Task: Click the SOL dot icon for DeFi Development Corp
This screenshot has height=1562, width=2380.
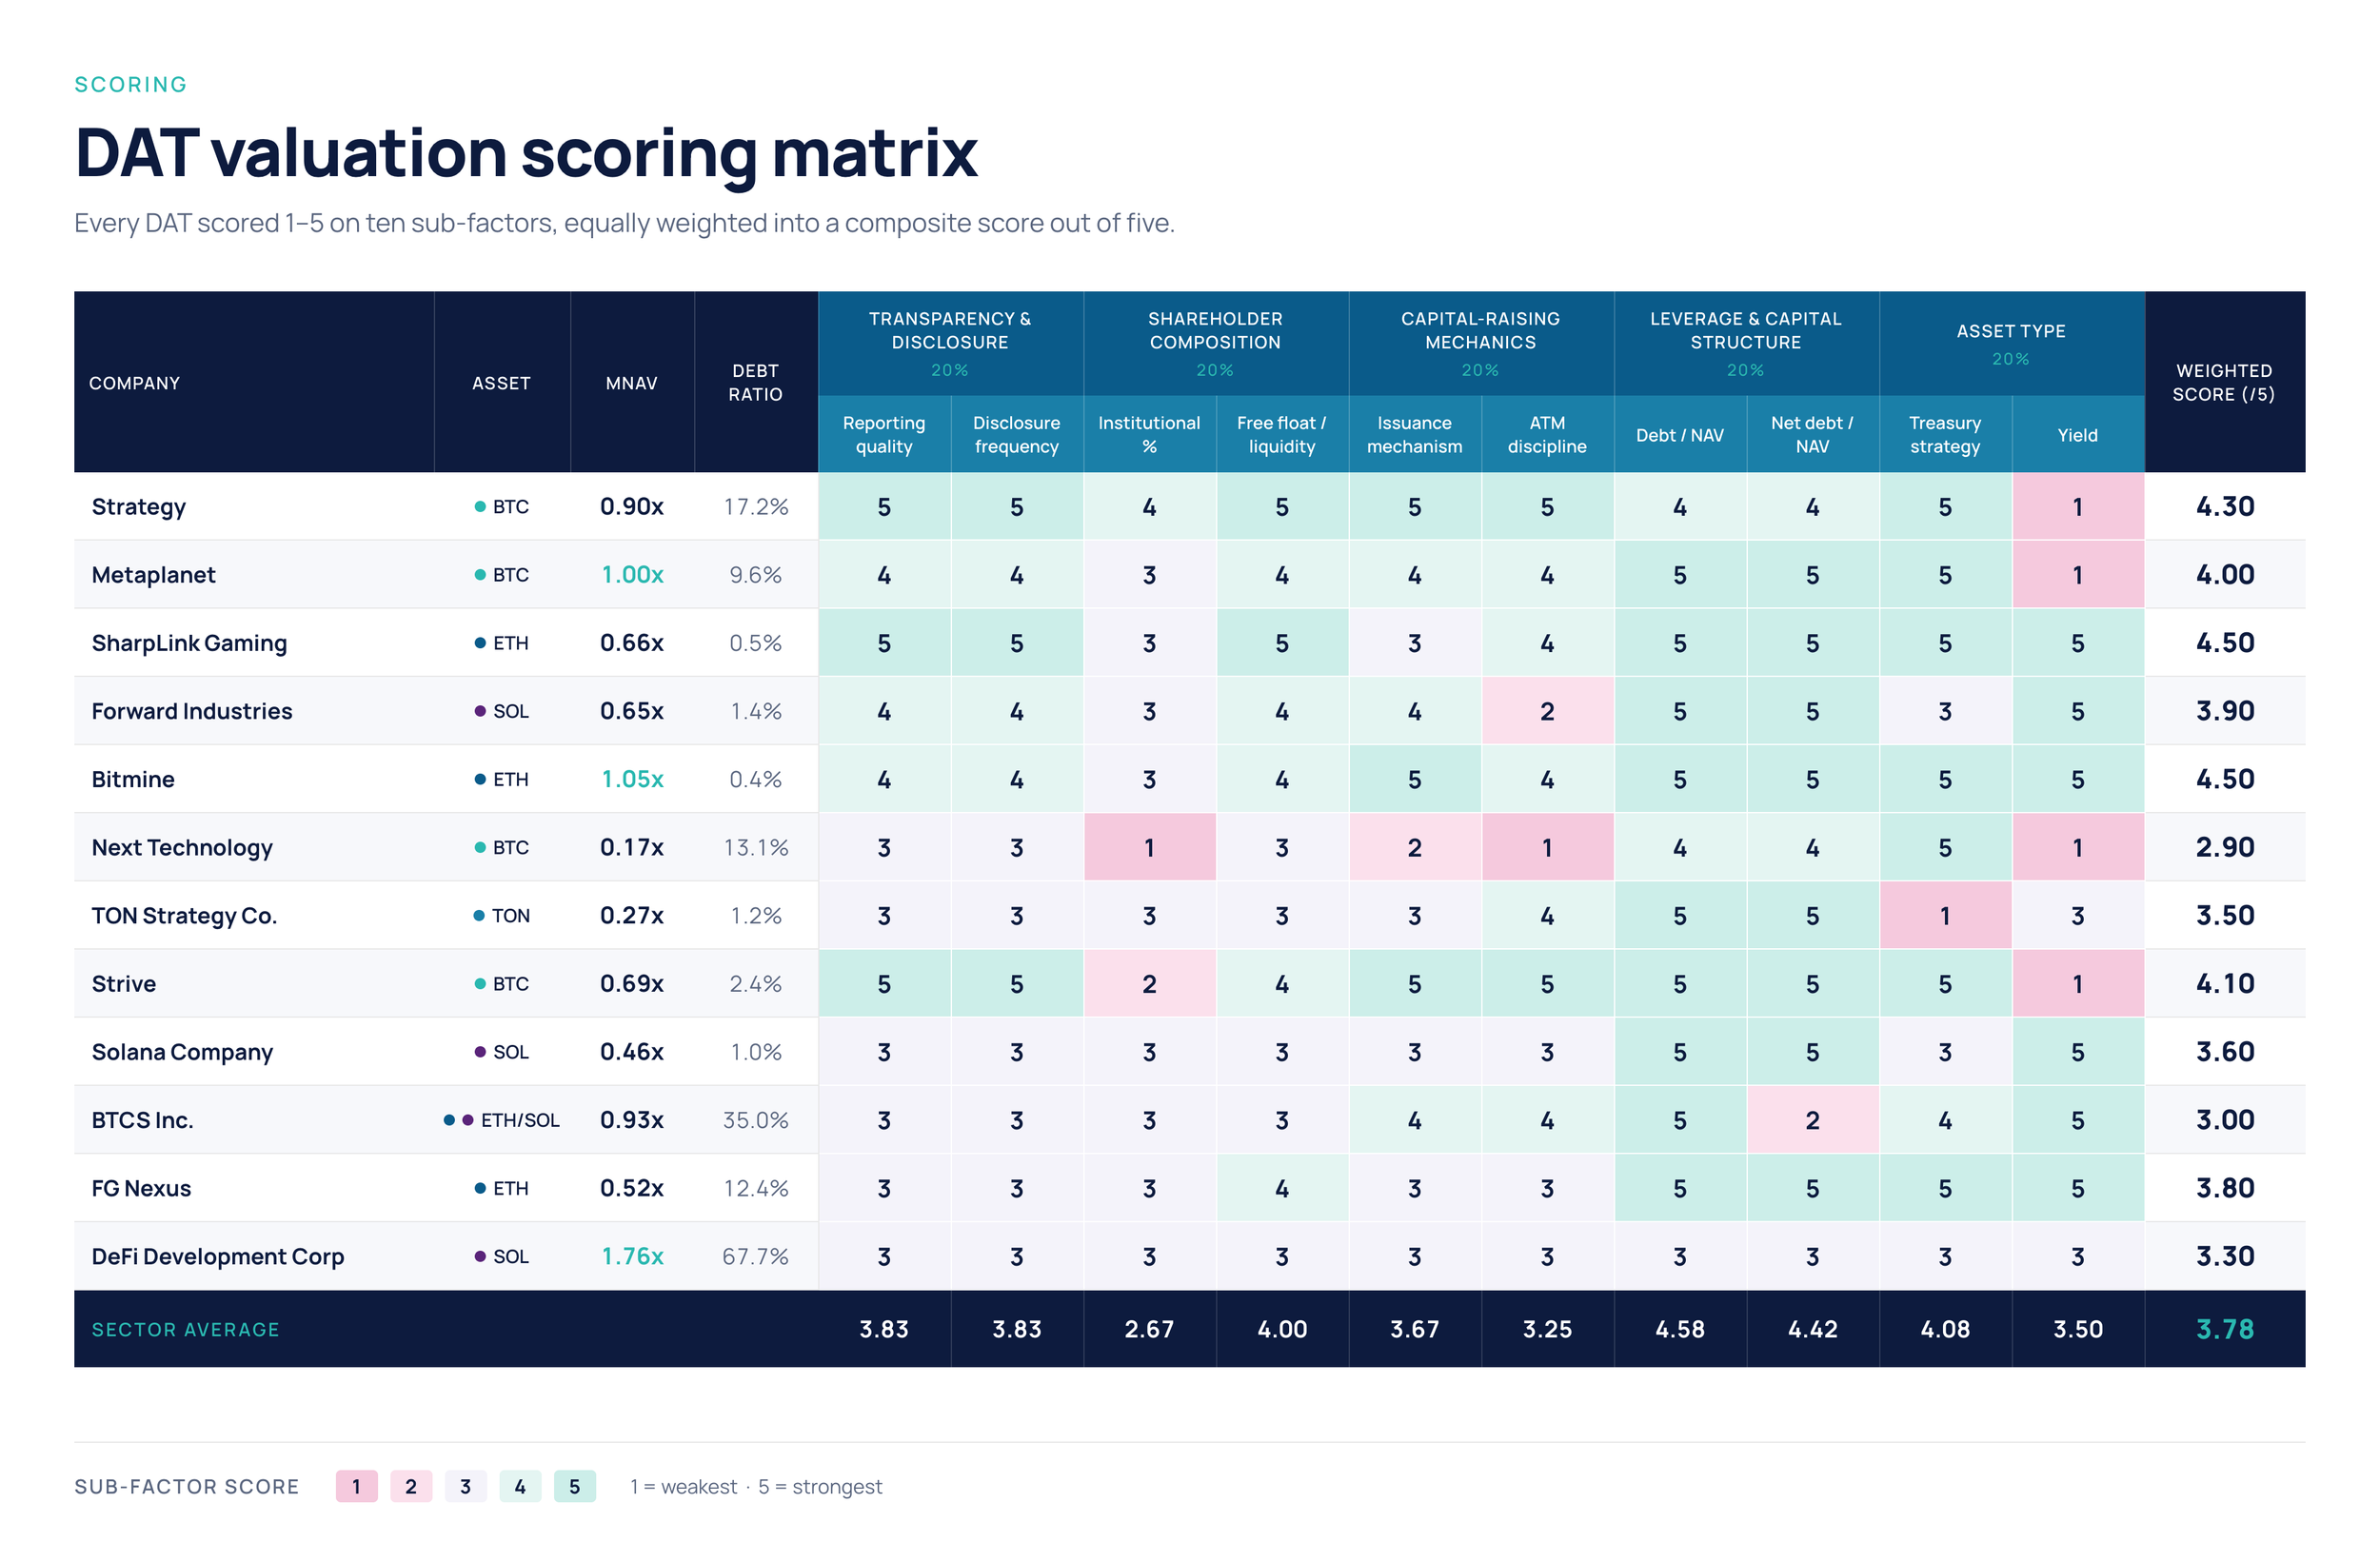Action: pos(480,1256)
